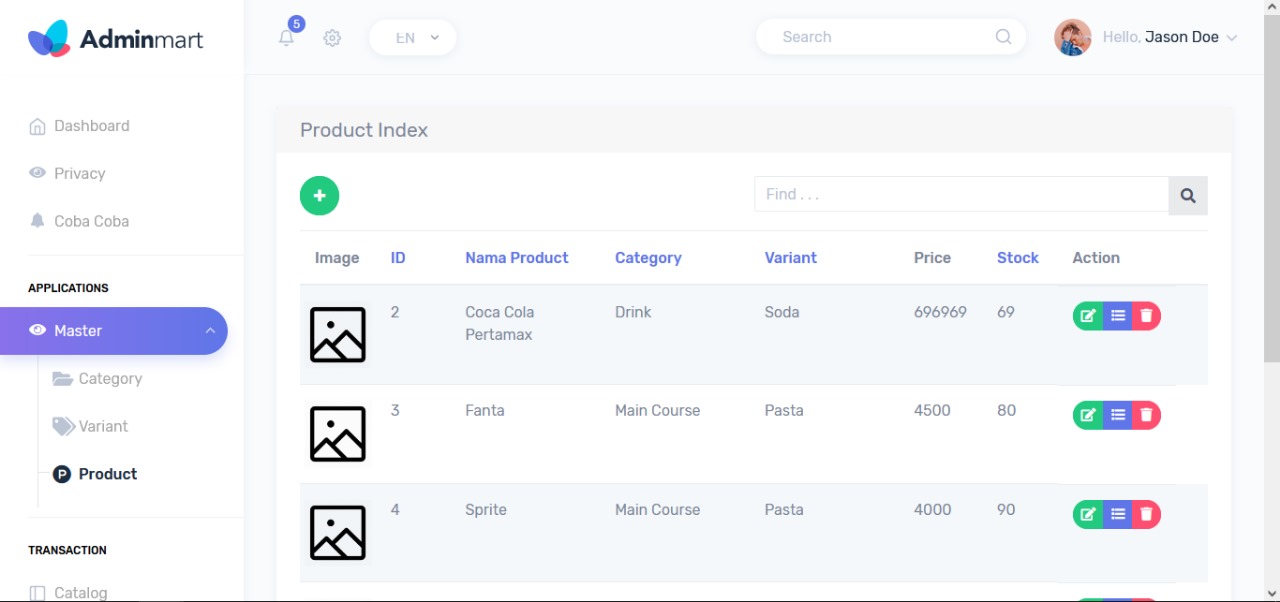Delete the Coca Cola Pertamax product
The image size is (1280, 602).
point(1147,316)
